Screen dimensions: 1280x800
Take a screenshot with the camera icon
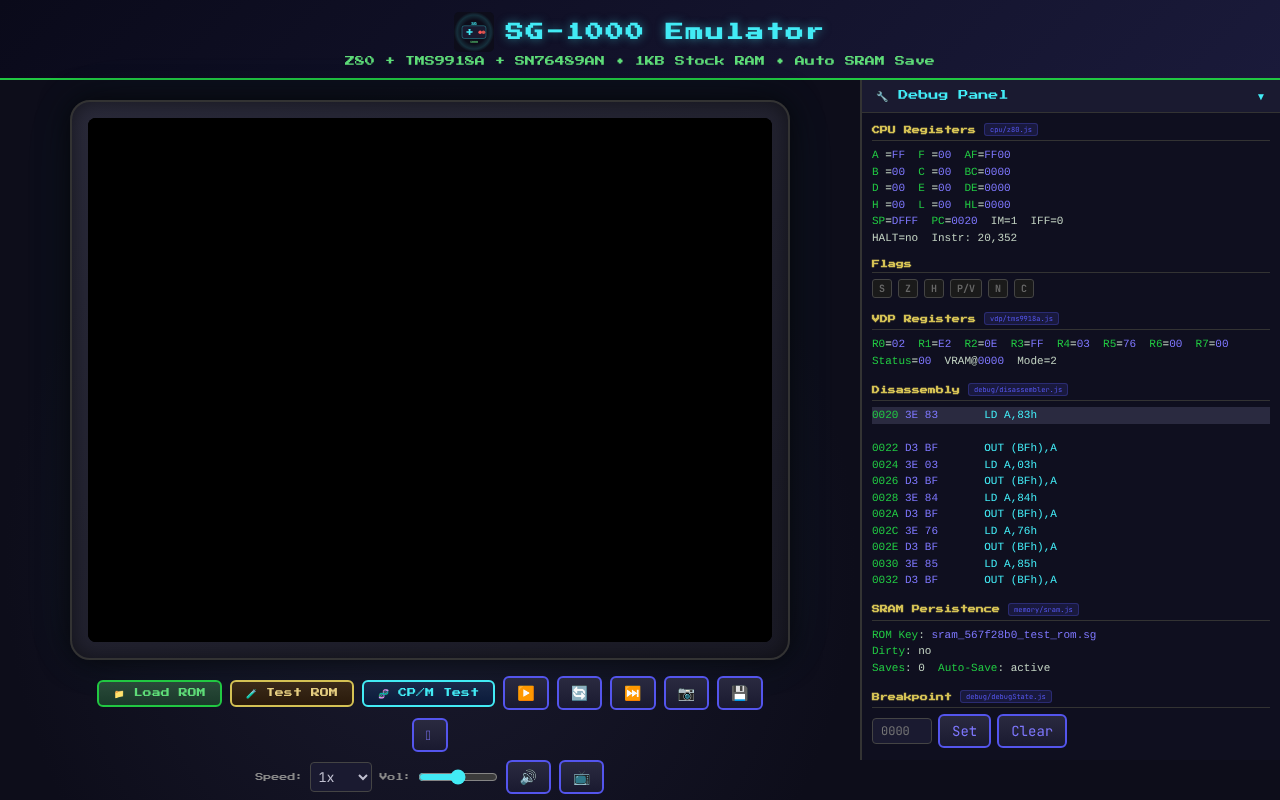[x=686, y=693]
